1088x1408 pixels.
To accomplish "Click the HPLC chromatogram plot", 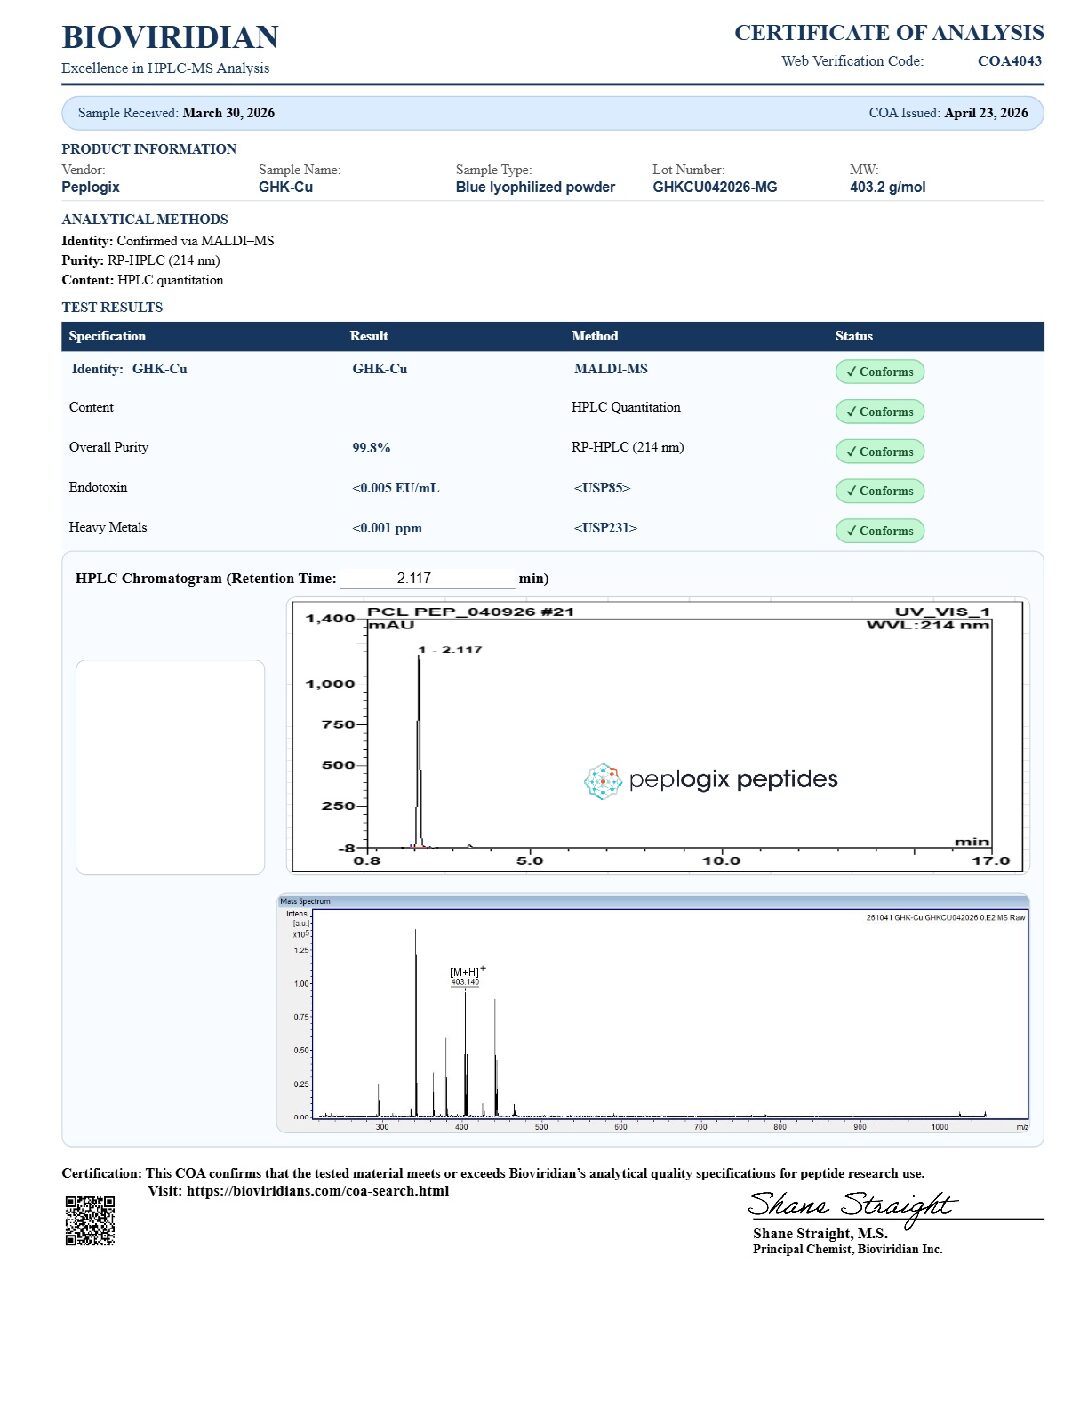I will [x=657, y=735].
